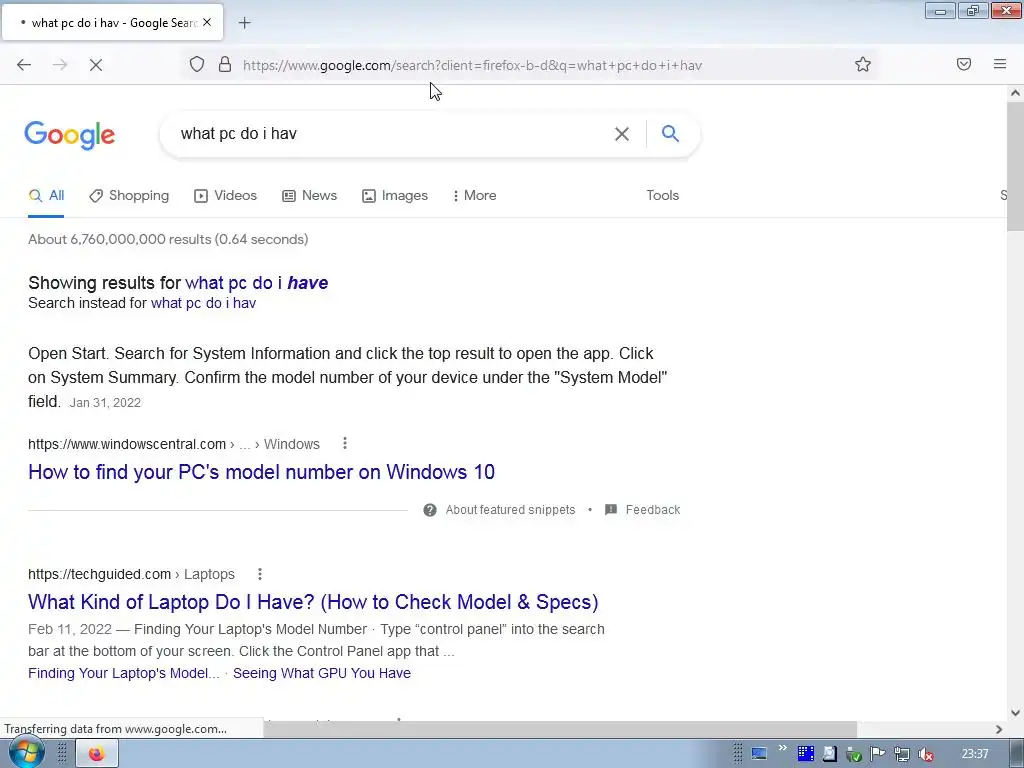1024x768 pixels.
Task: Click the site security padlock icon
Action: pyautogui.click(x=225, y=64)
